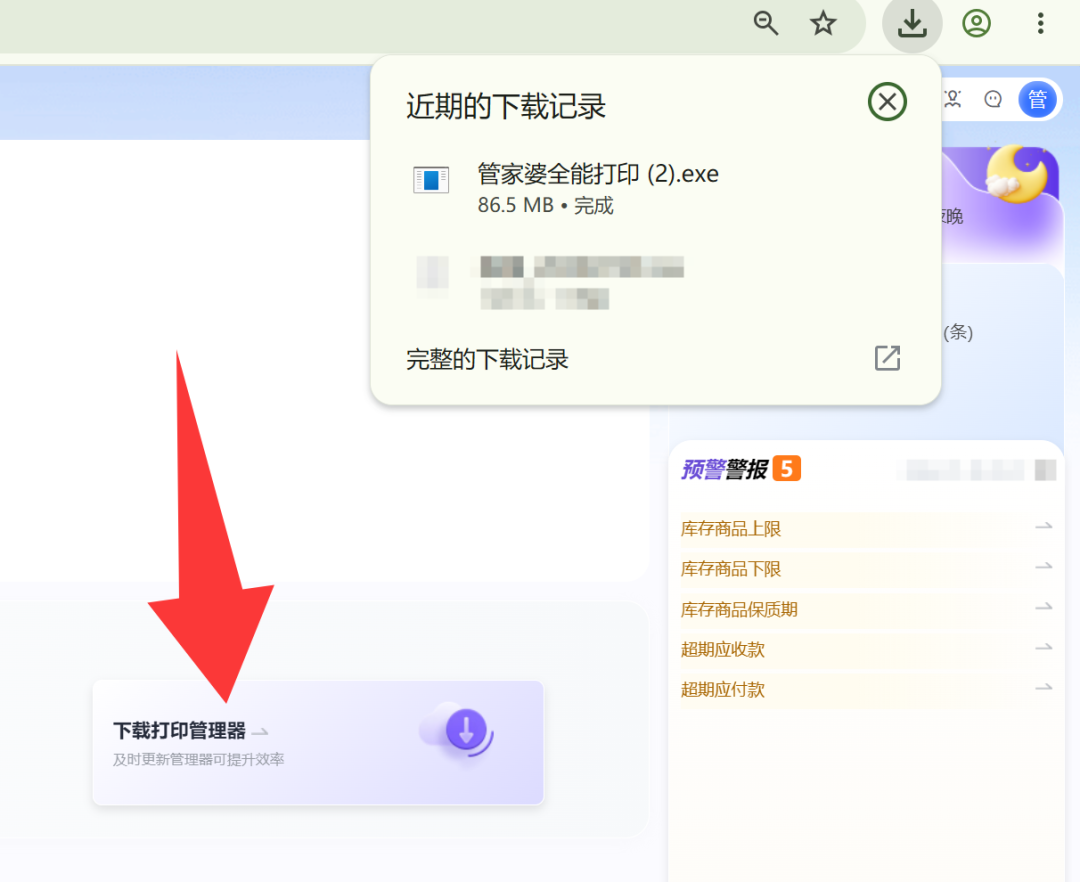Image resolution: width=1080 pixels, height=882 pixels.
Task: Click the 预警警报 panel title
Action: pos(724,469)
